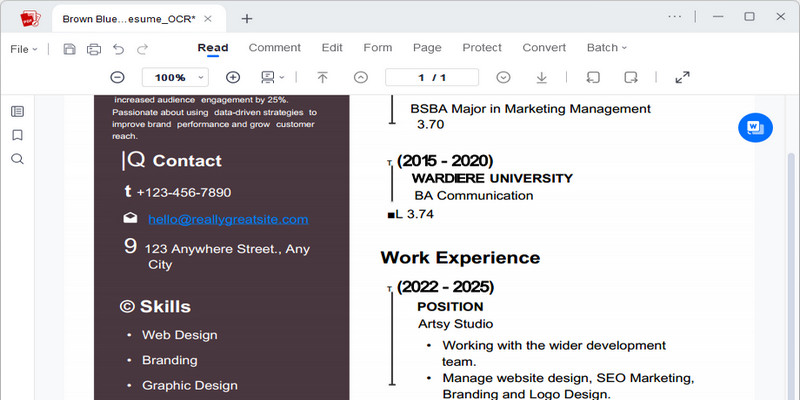
Task: Click the Web Design skill item
Action: (x=180, y=335)
